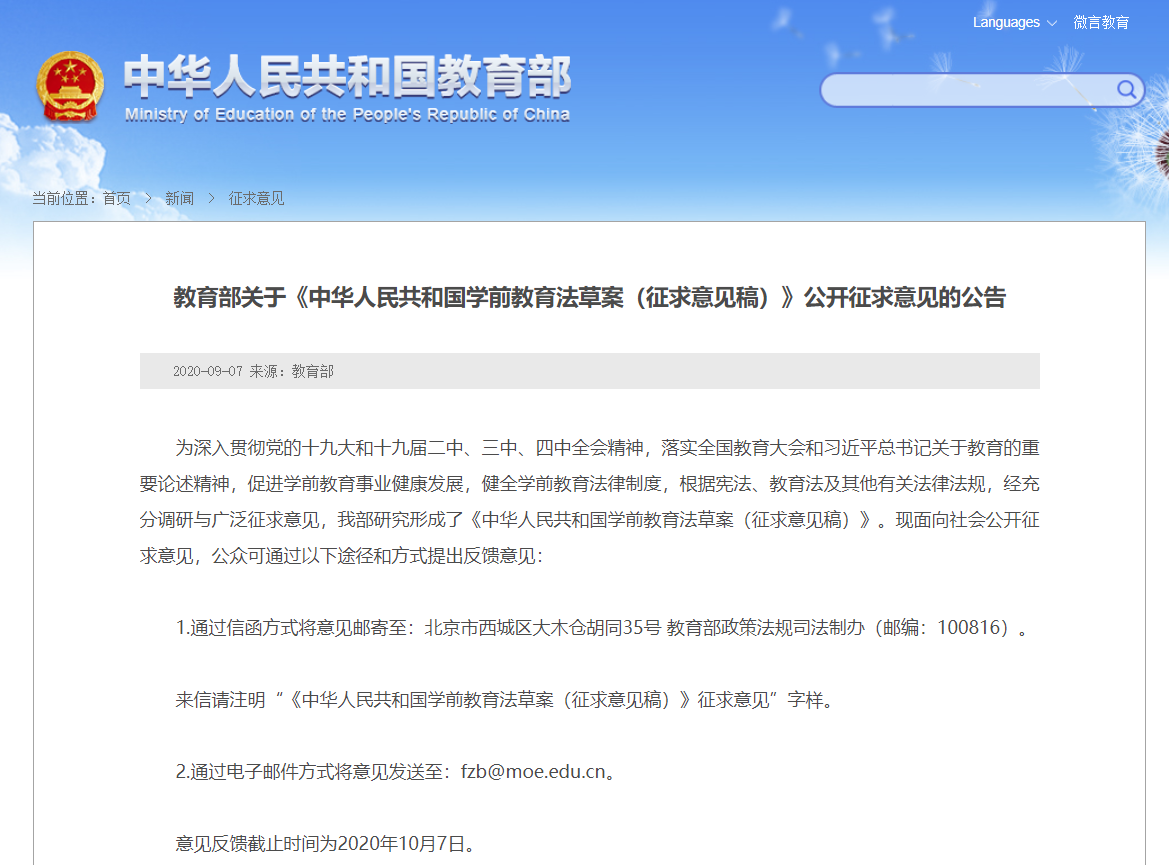Image resolution: width=1169 pixels, height=865 pixels.
Task: Click the mailing address 北京市西城区大木仓胡同35号
Action: point(543,628)
